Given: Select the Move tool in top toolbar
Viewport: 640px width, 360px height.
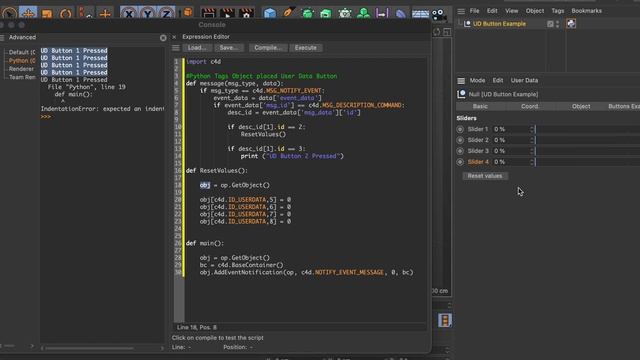Looking at the screenshot, I should click(28, 13).
